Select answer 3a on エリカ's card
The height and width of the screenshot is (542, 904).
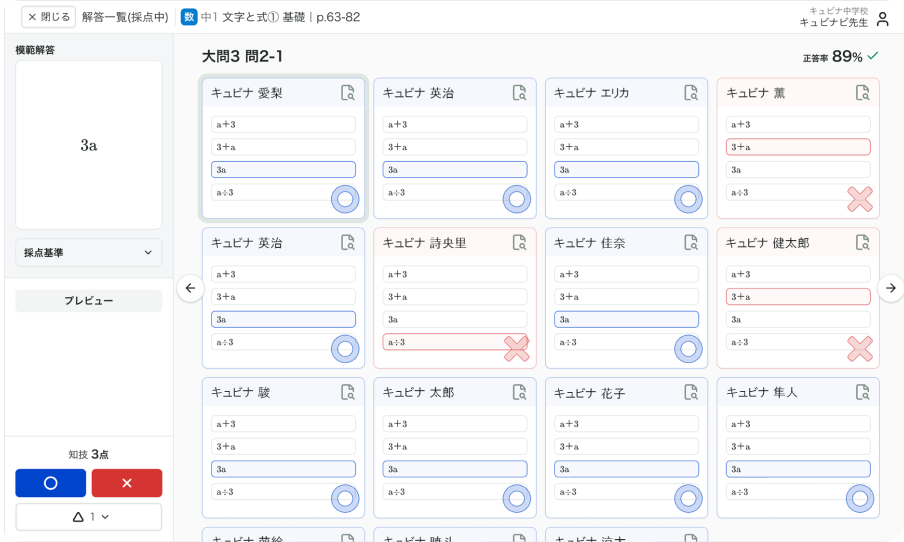tap(626, 170)
